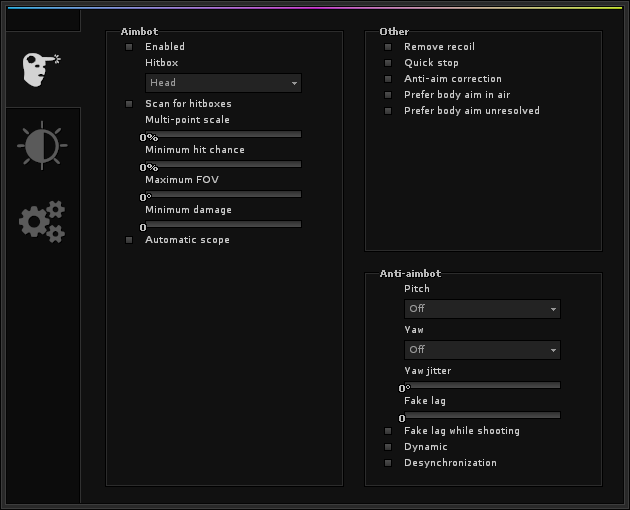Tick Anti-aim correction checkbox
The height and width of the screenshot is (510, 630).
pyautogui.click(x=388, y=79)
